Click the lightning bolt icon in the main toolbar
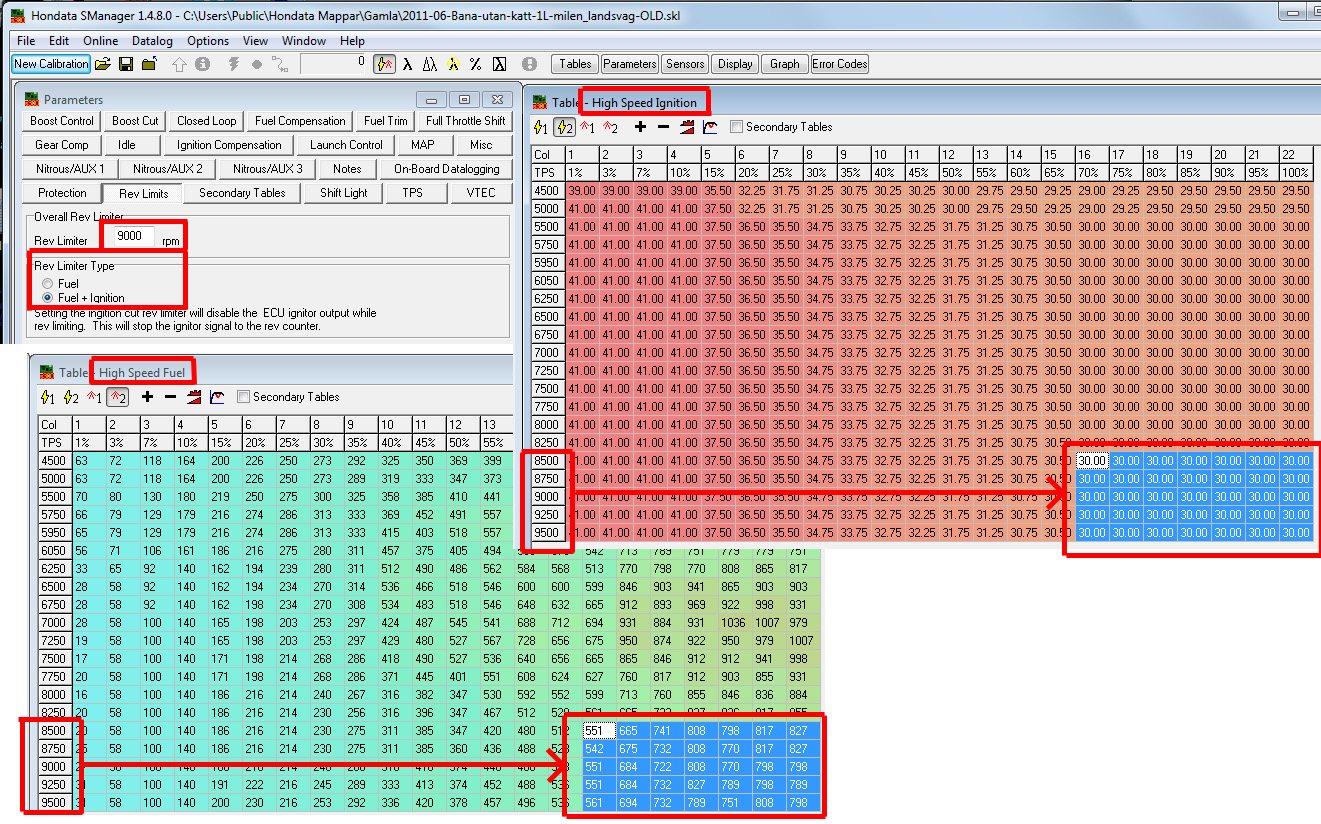This screenshot has height=824, width=1321. pos(234,64)
